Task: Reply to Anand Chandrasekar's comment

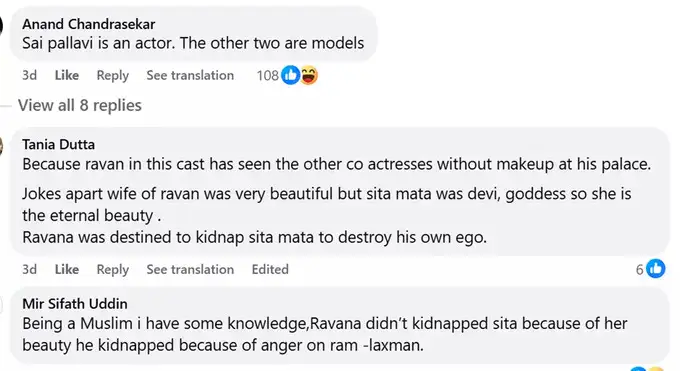Action: point(113,76)
